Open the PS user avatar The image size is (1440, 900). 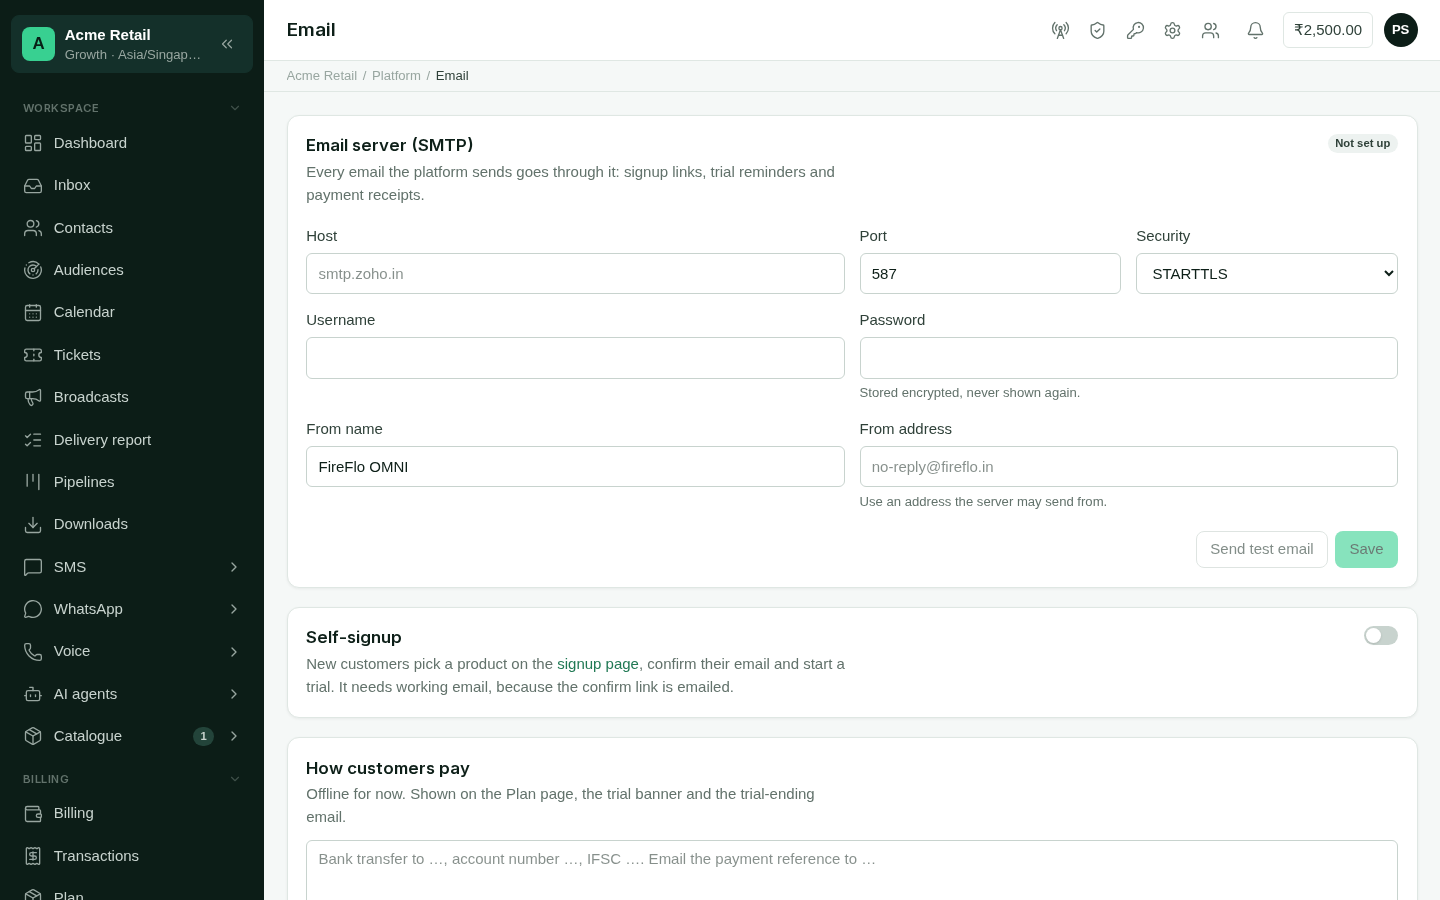1400,30
